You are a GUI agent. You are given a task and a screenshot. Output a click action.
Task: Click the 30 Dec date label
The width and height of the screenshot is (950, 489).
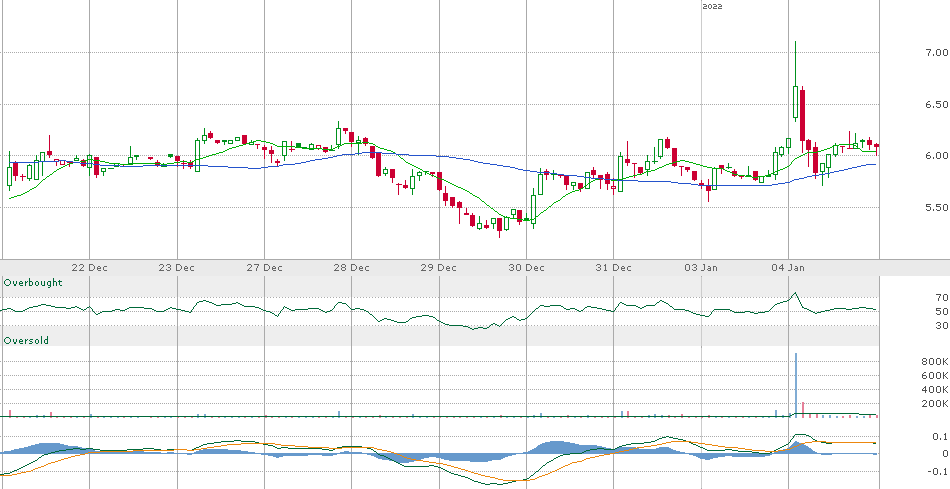[526, 267]
